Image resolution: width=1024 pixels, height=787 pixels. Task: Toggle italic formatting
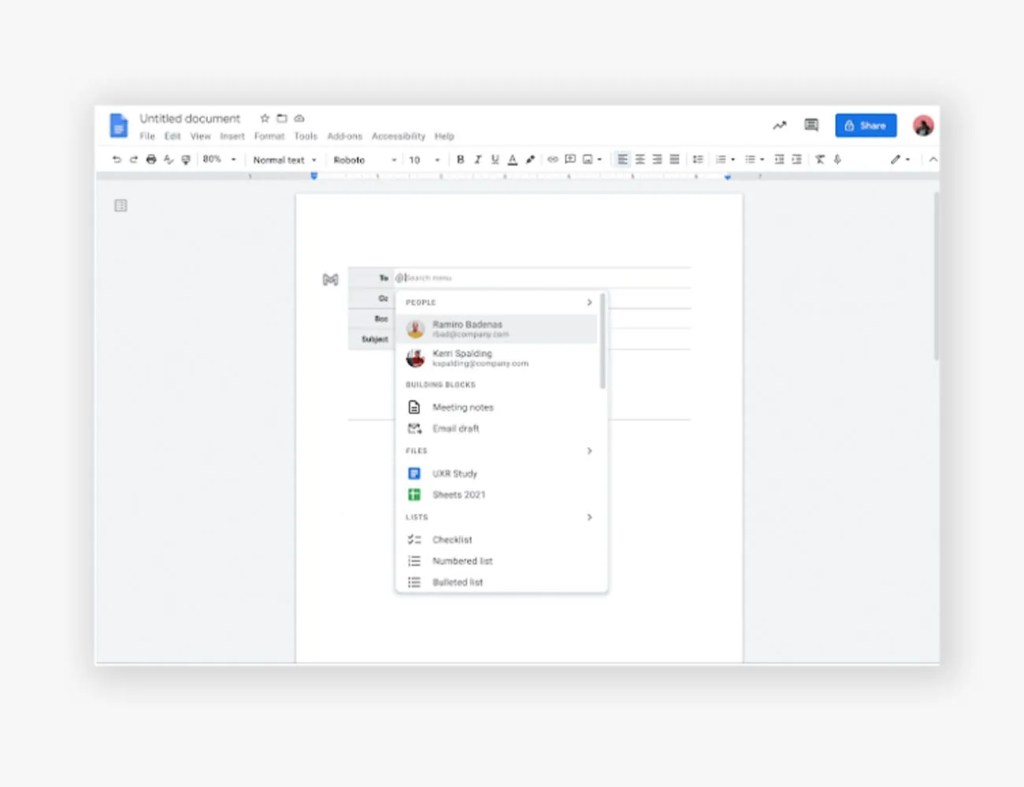476,159
